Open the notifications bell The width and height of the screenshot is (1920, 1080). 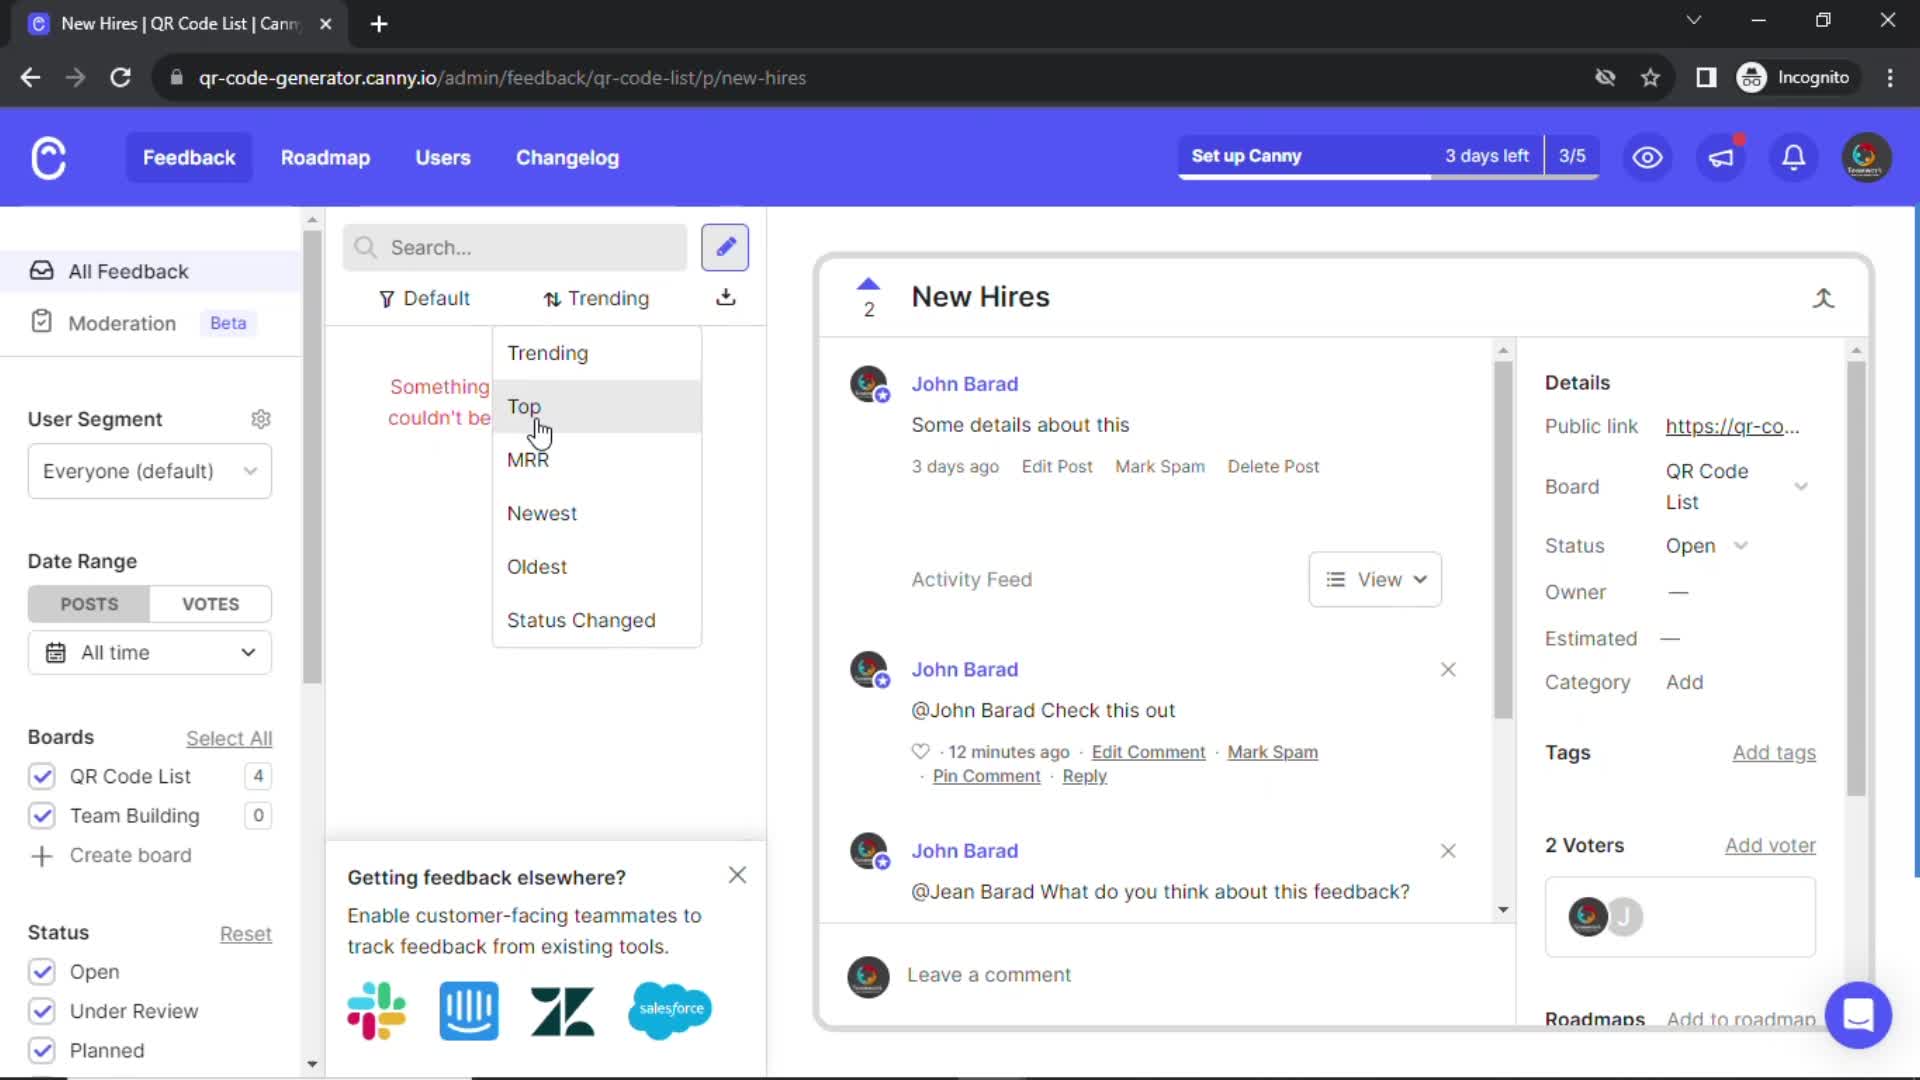(1794, 157)
